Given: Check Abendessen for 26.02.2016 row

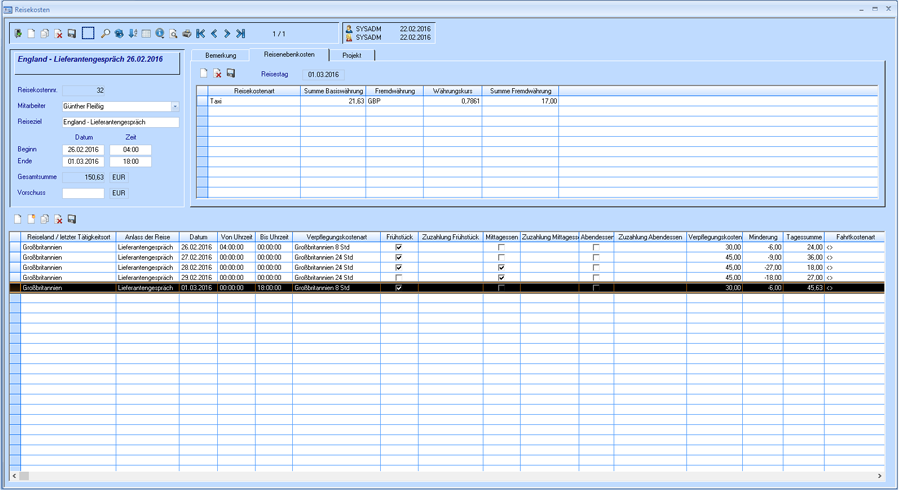Looking at the screenshot, I should click(x=596, y=247).
